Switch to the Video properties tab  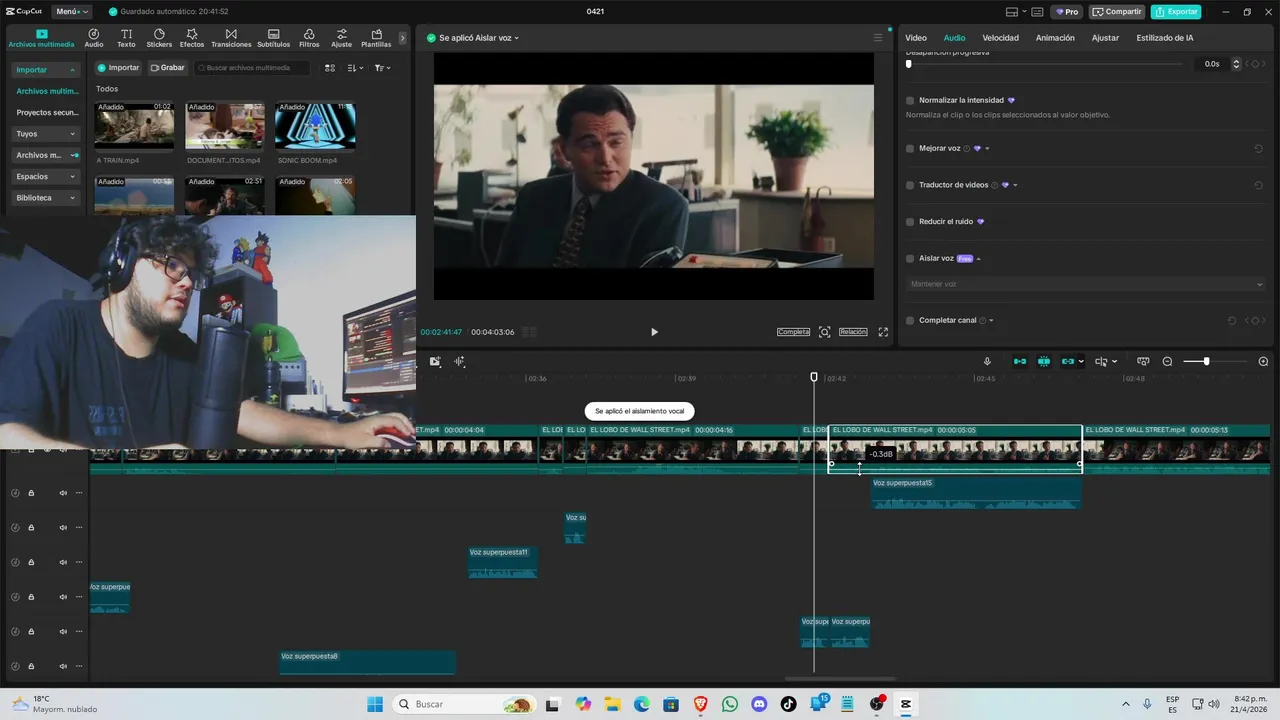[x=916, y=38]
